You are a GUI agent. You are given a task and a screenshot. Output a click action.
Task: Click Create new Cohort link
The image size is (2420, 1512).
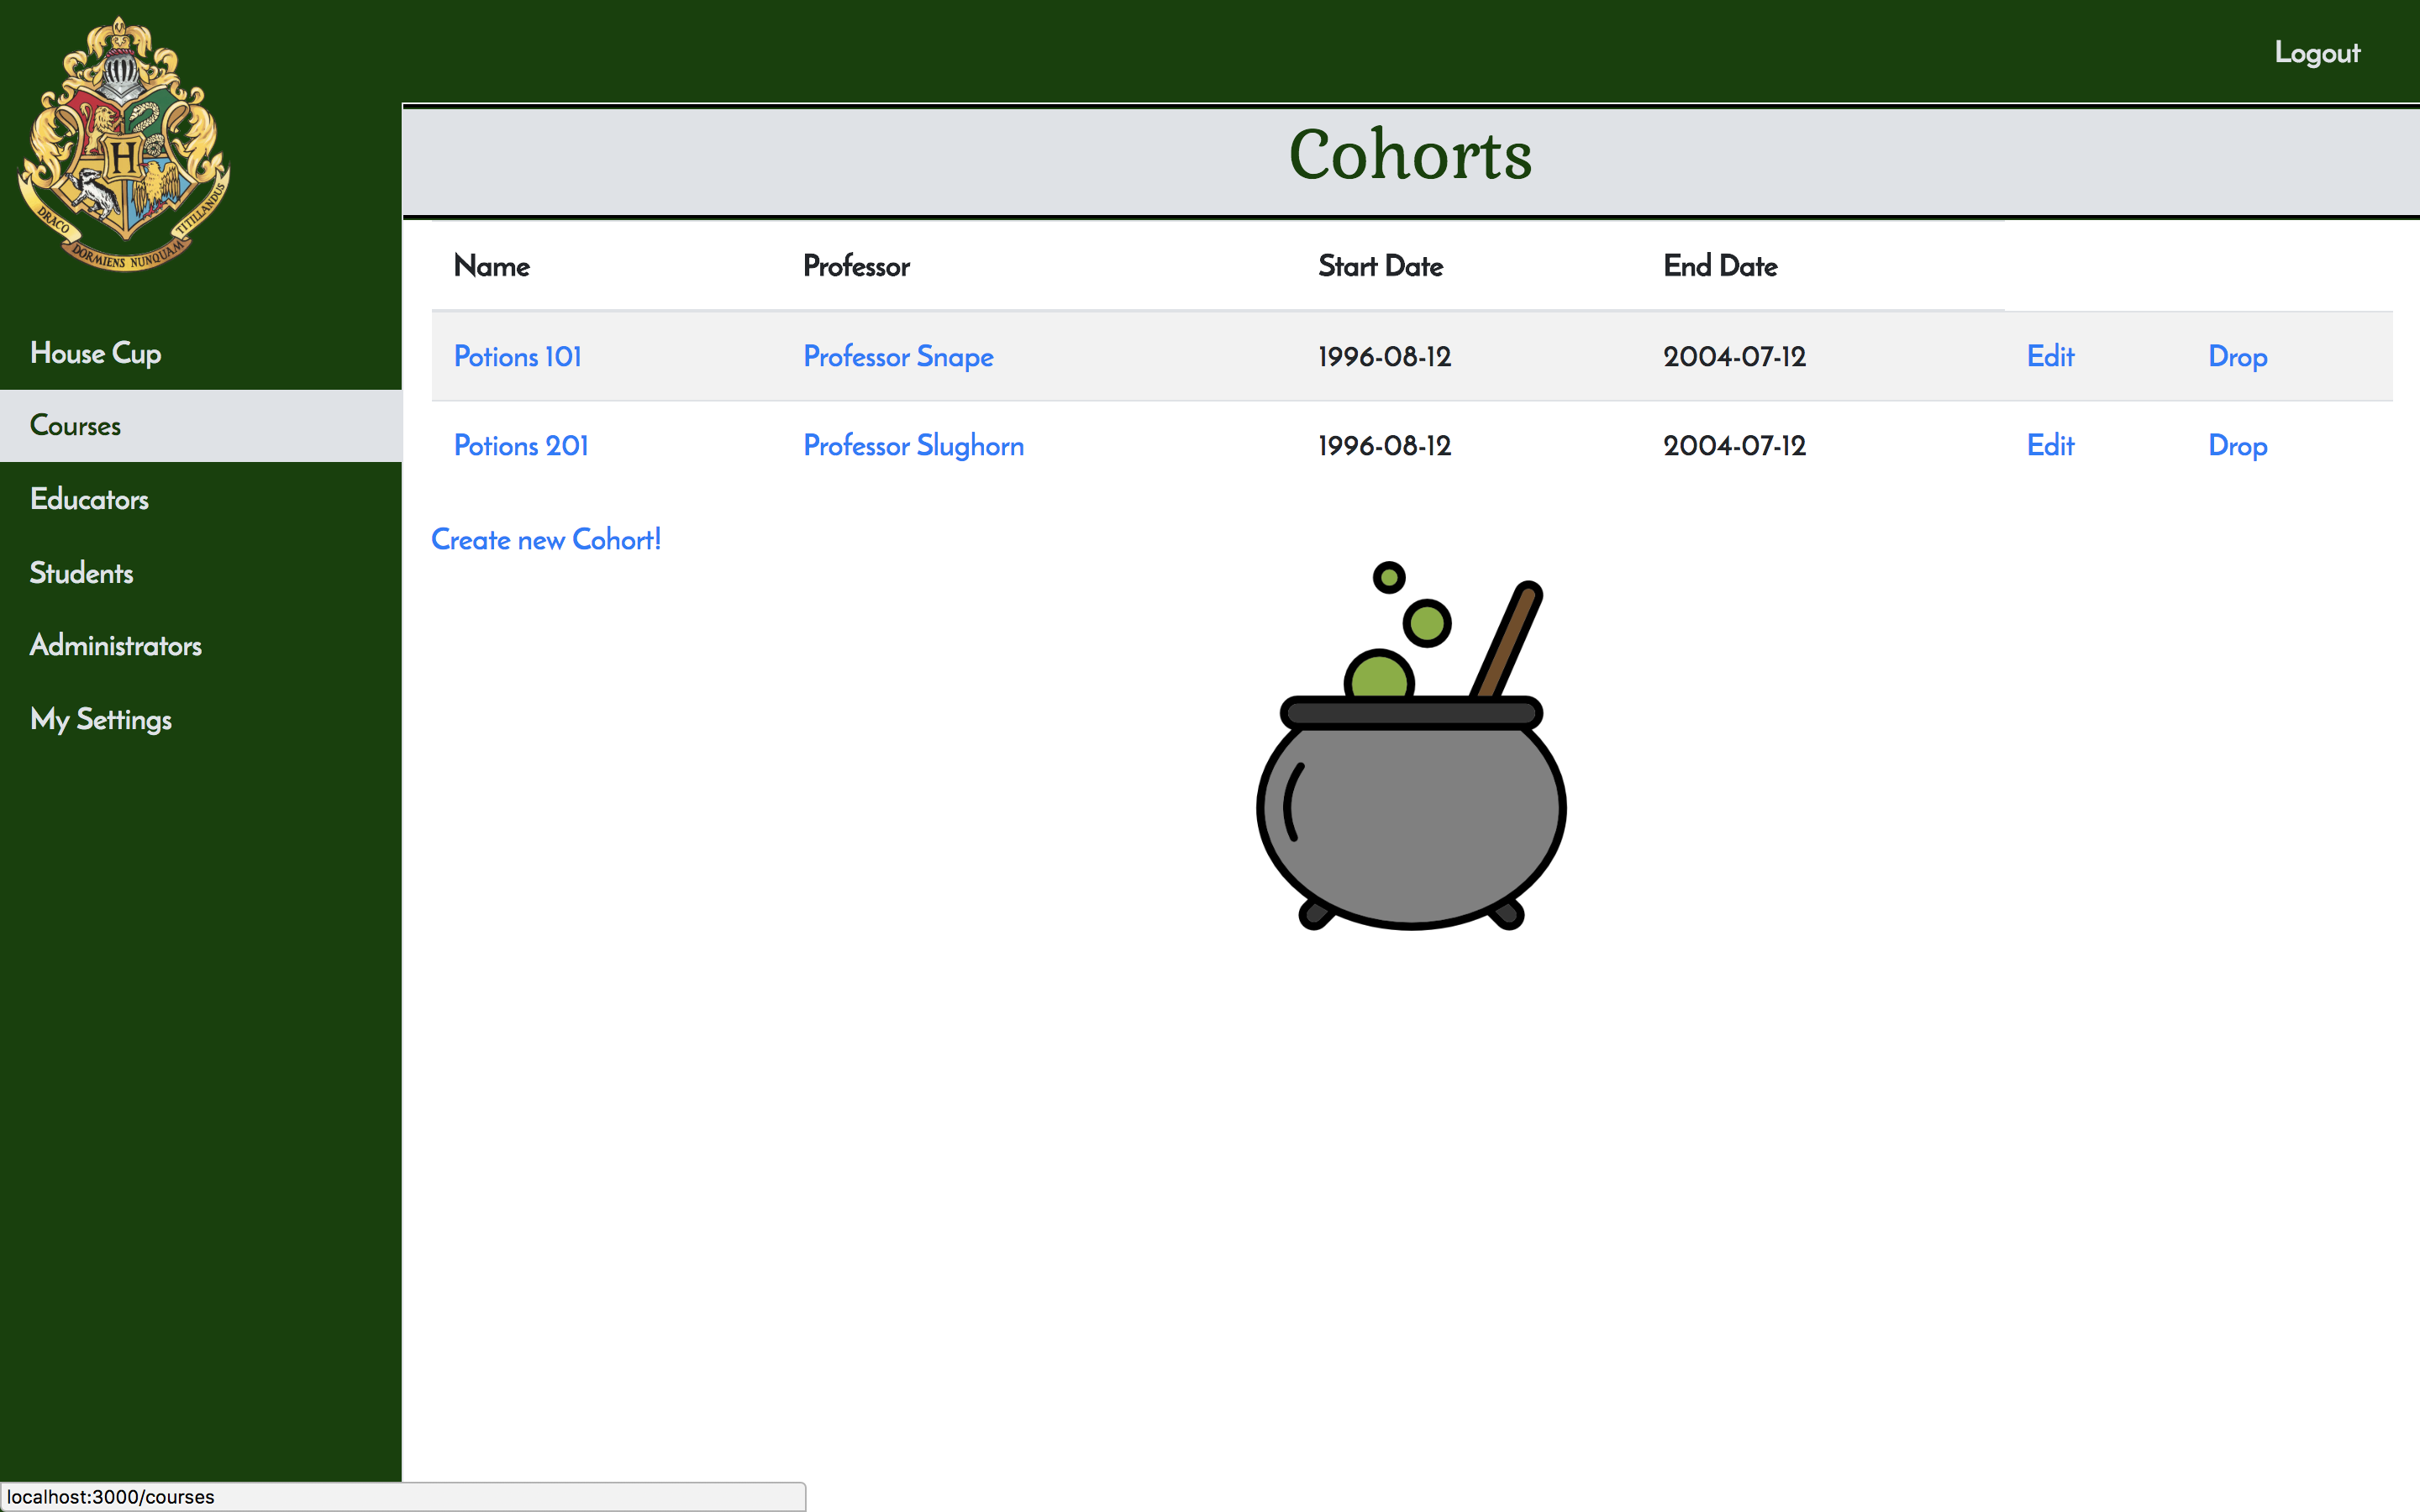pos(546,540)
